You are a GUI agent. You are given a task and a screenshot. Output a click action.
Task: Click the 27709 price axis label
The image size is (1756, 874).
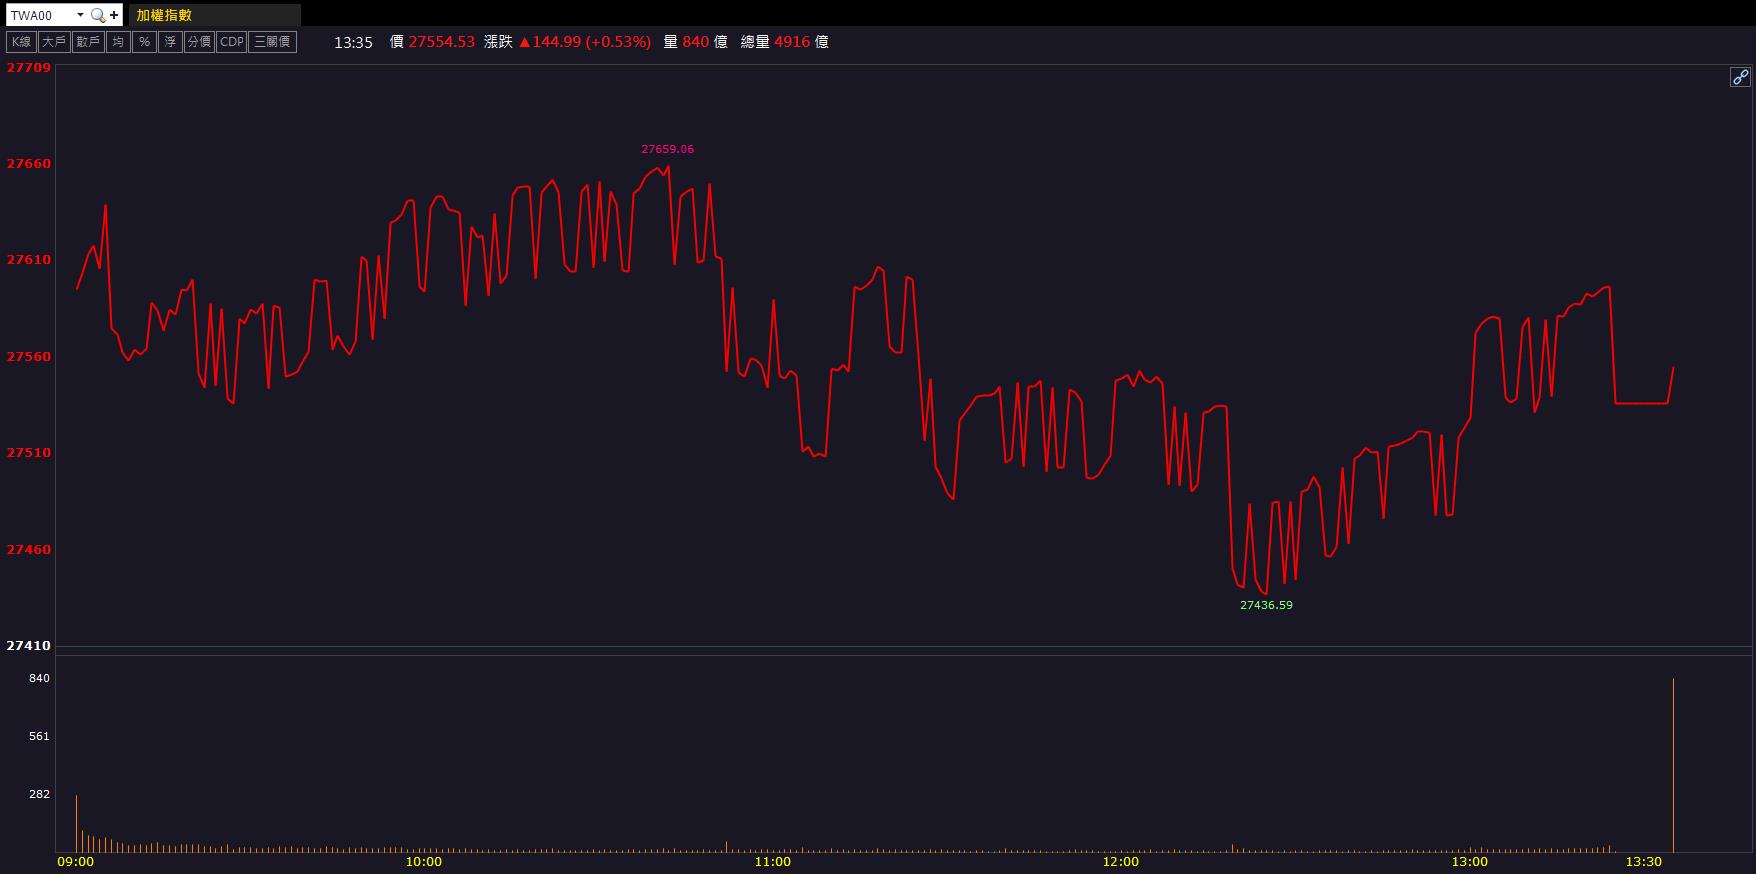[28, 68]
